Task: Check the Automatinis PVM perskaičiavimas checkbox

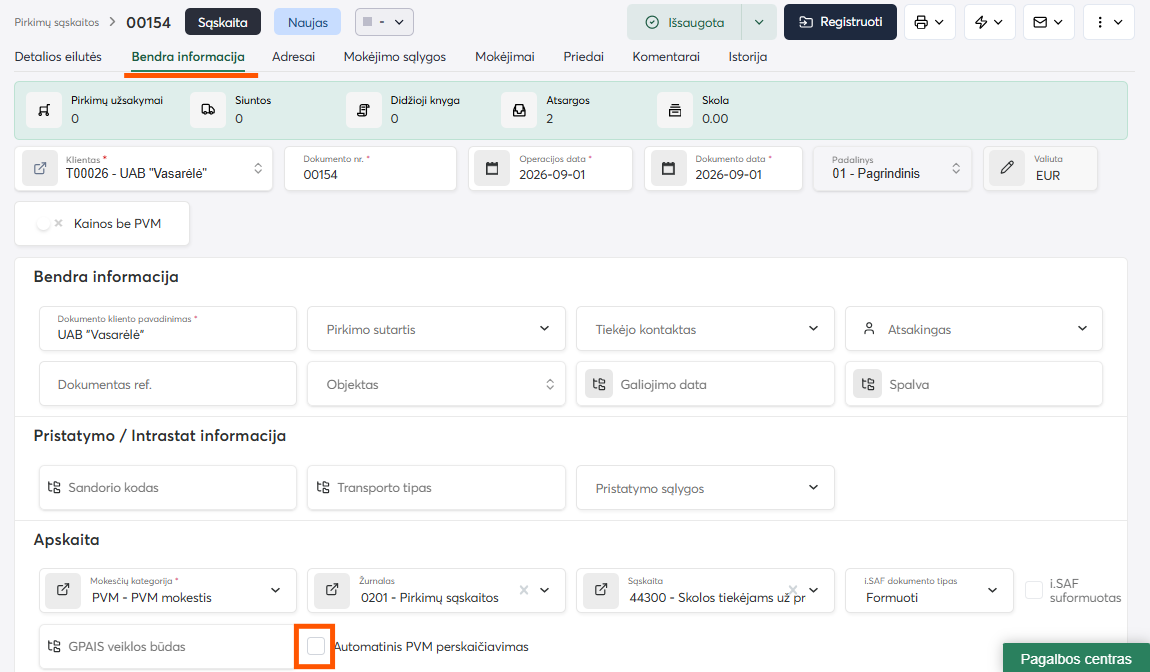Action: pos(315,646)
